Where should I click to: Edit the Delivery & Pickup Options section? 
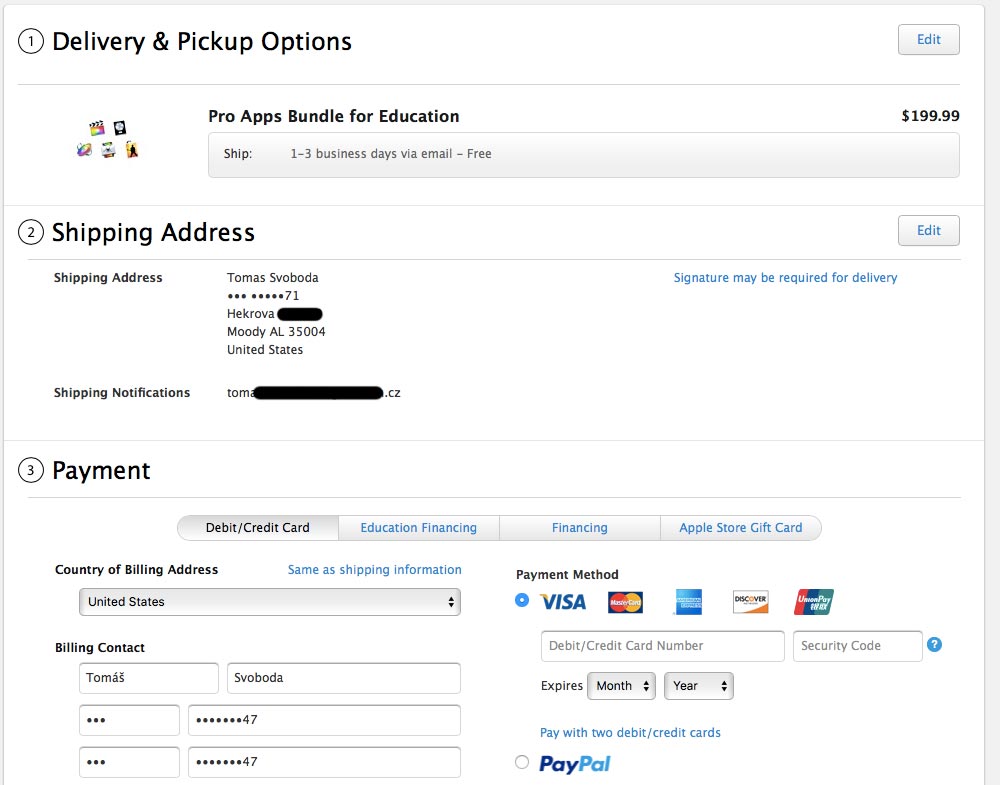[x=928, y=40]
